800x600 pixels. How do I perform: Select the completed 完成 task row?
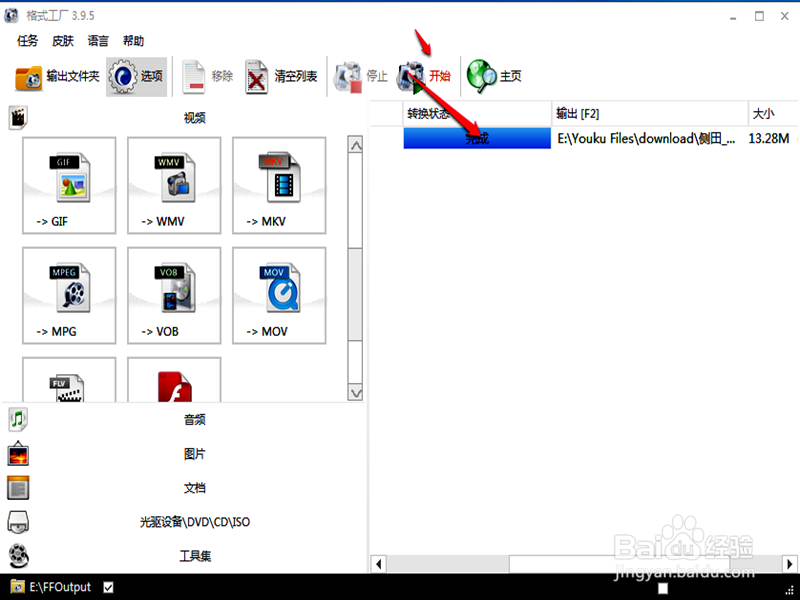pyautogui.click(x=475, y=138)
